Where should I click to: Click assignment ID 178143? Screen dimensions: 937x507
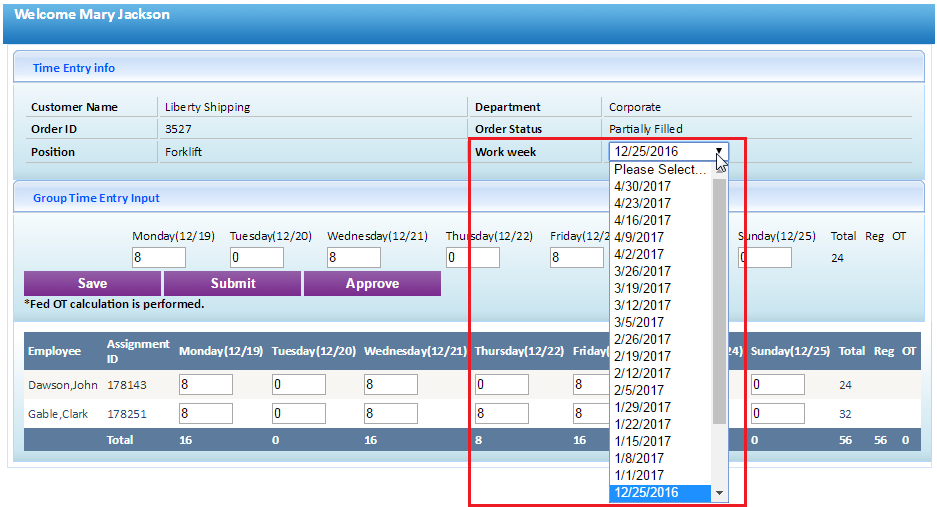[127, 385]
